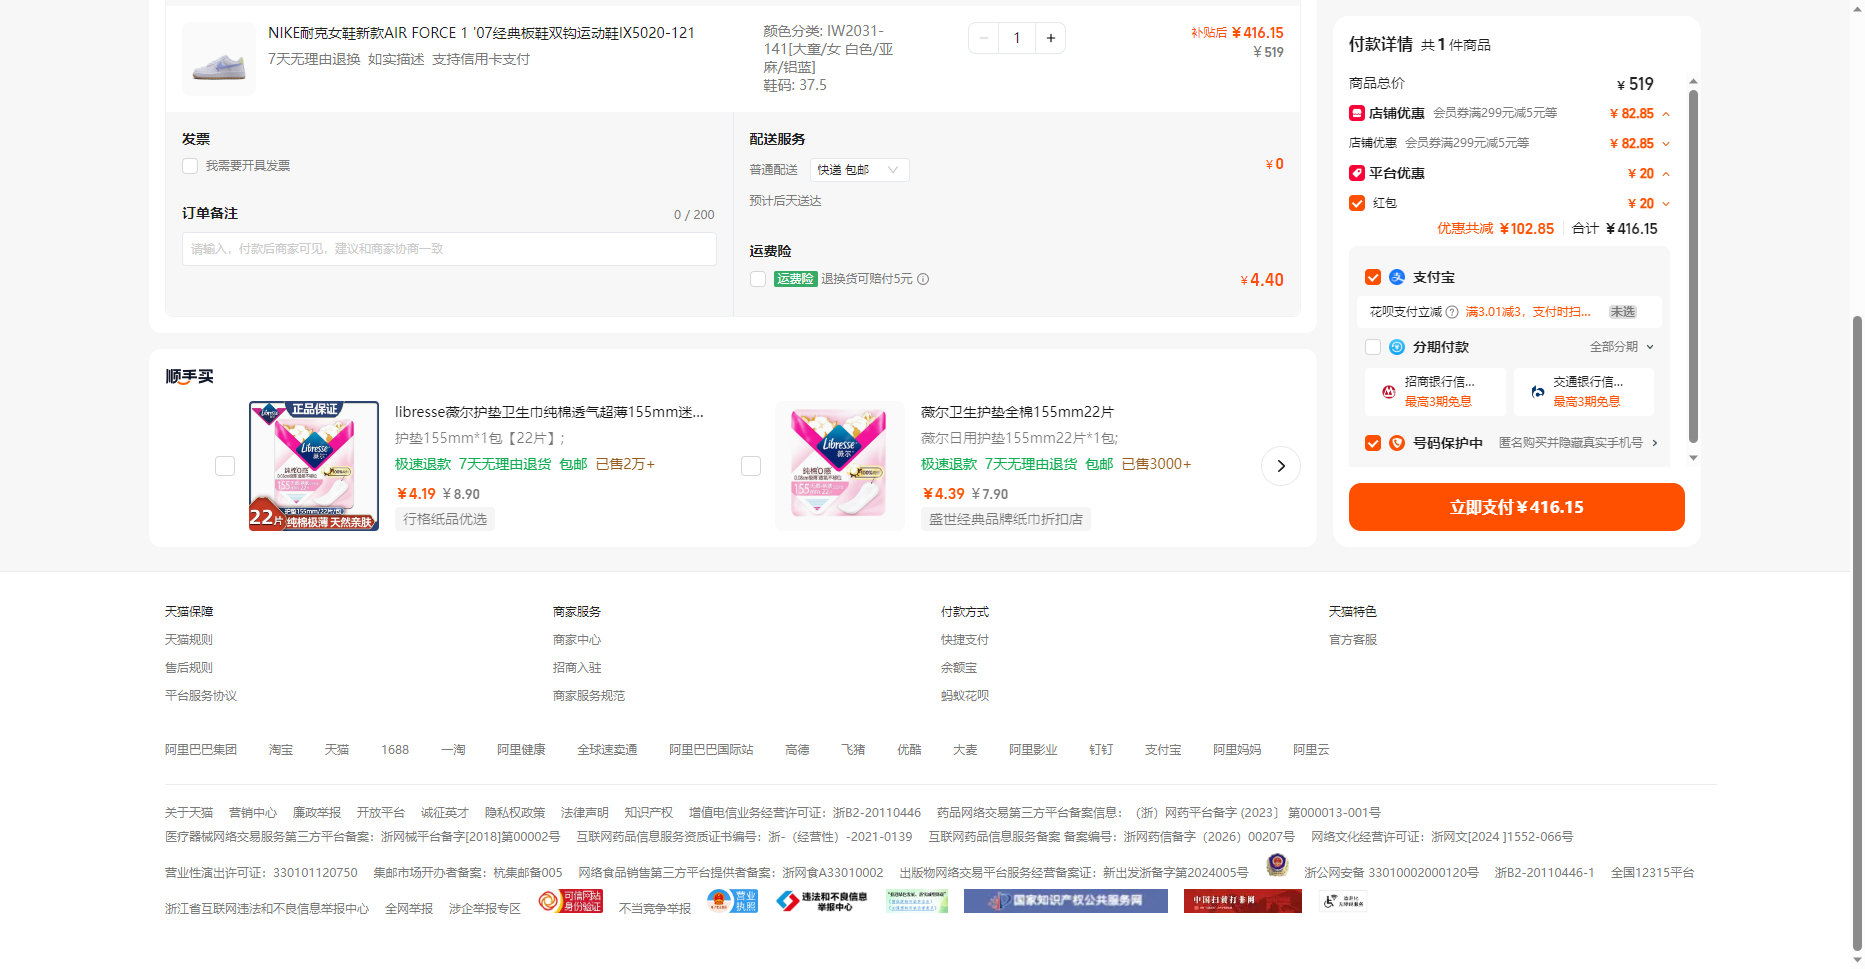Choose the 招商银行信用卡 installment option
Image resolution: width=1865 pixels, height=969 pixels.
[x=1435, y=392]
